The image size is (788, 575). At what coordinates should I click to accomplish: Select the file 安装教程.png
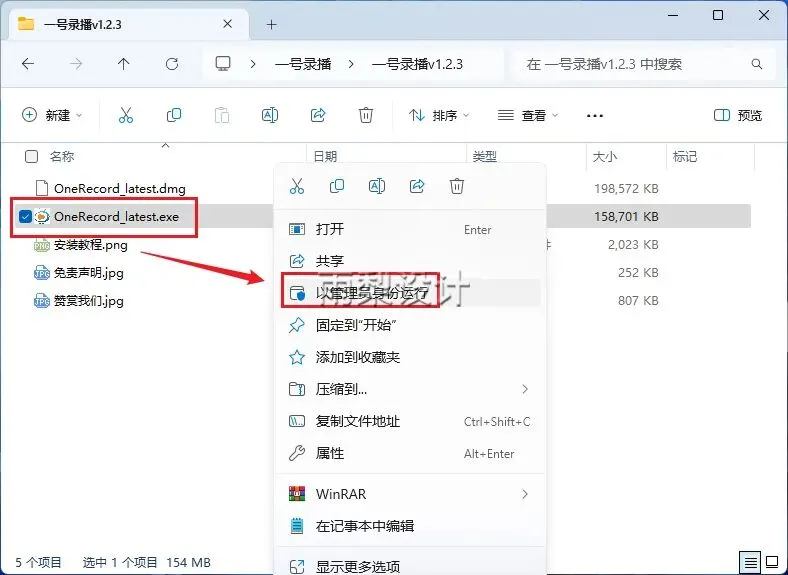point(90,245)
